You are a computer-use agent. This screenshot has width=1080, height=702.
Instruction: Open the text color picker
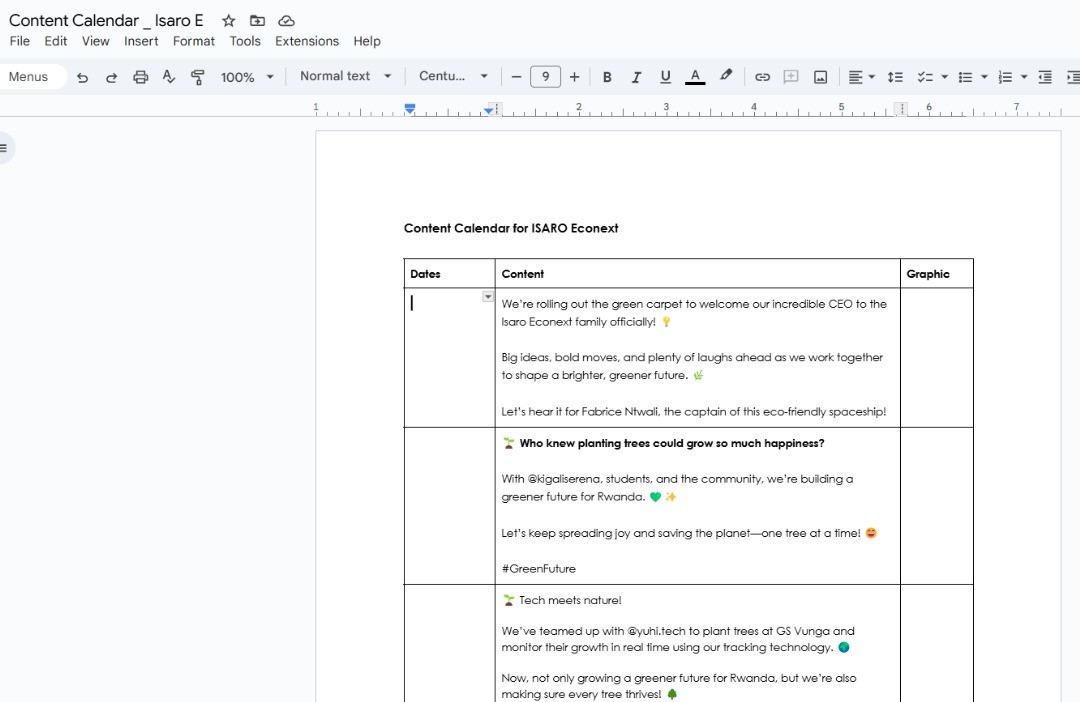[x=695, y=77]
